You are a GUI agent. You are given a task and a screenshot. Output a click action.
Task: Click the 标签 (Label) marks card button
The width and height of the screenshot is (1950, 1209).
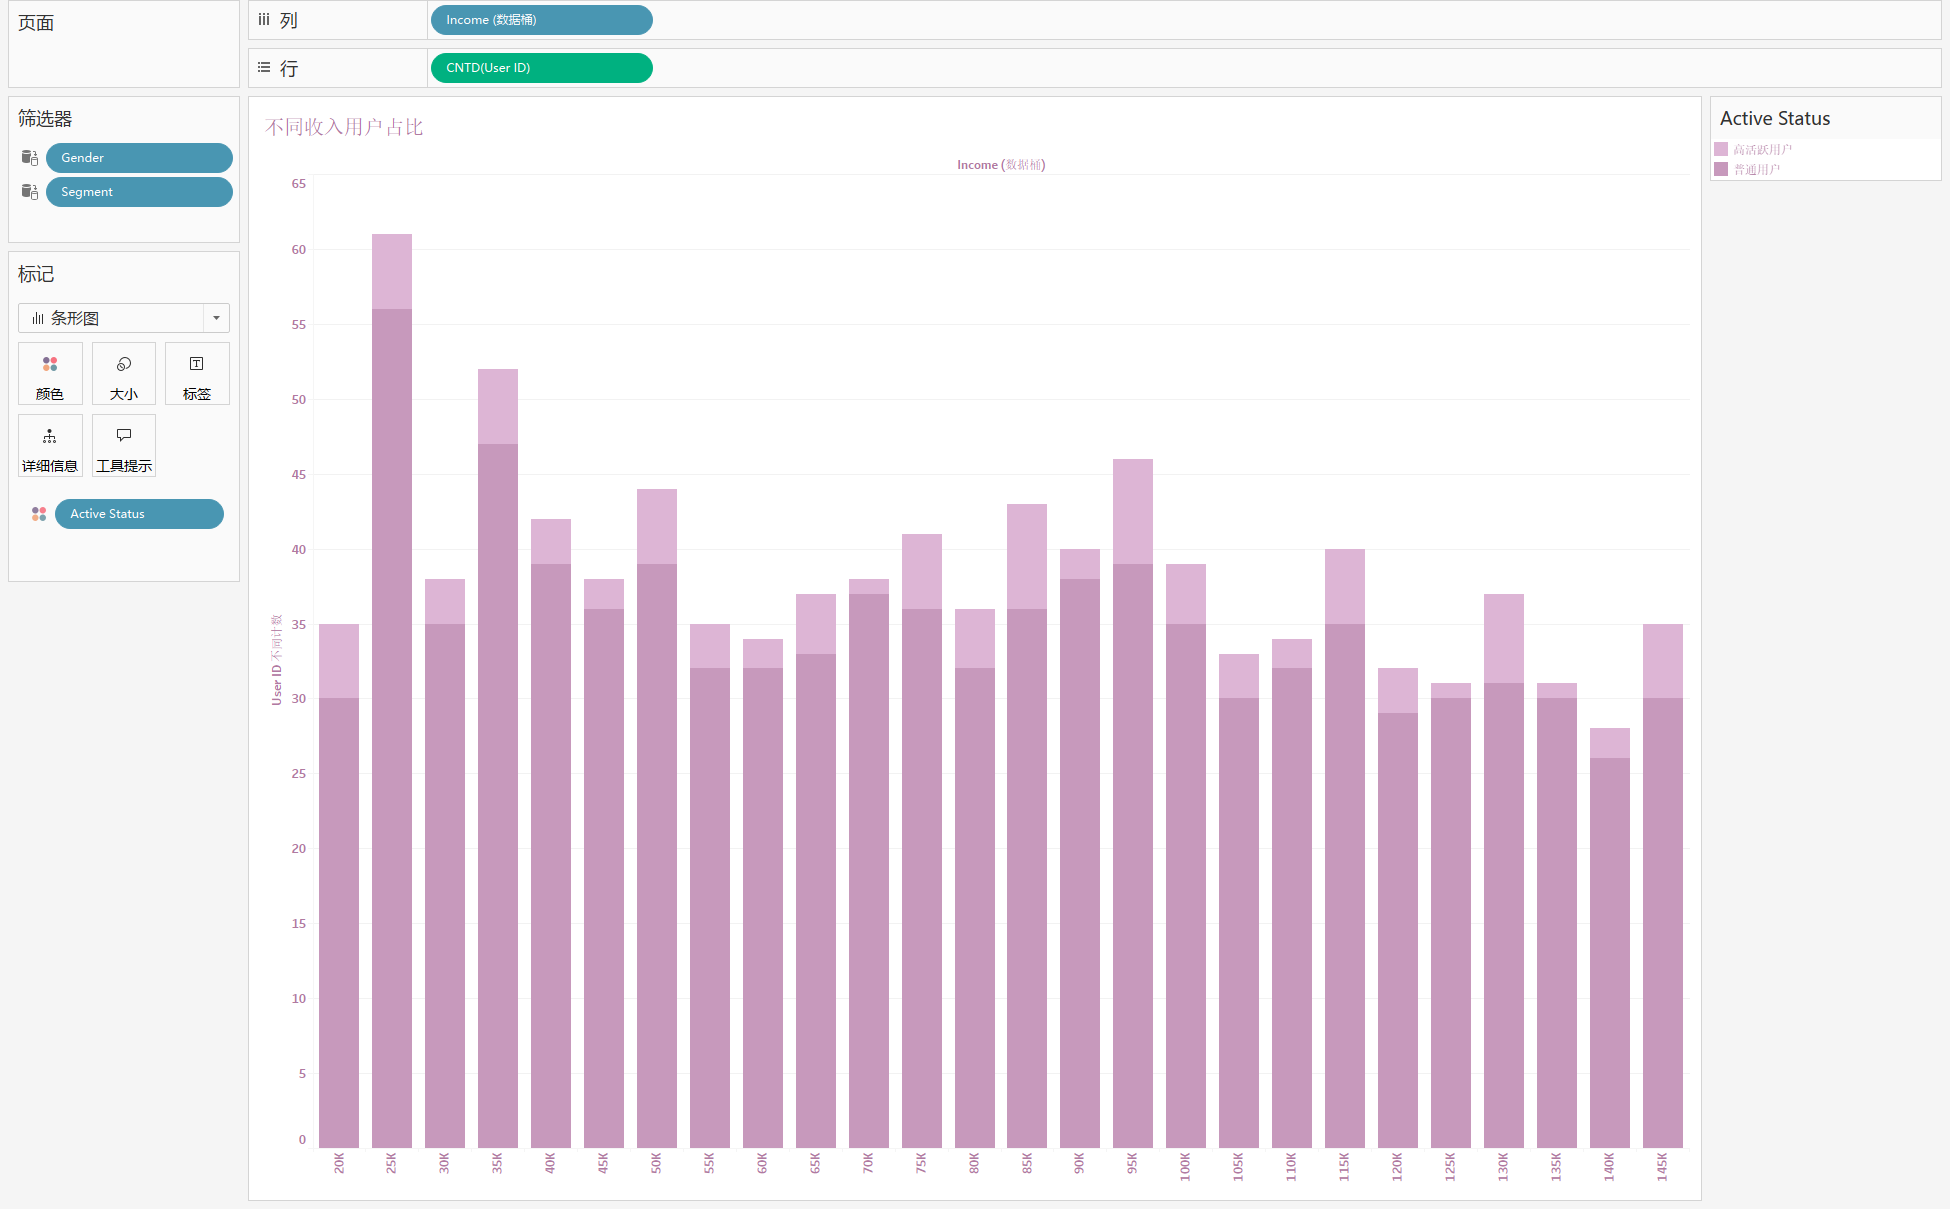tap(197, 374)
